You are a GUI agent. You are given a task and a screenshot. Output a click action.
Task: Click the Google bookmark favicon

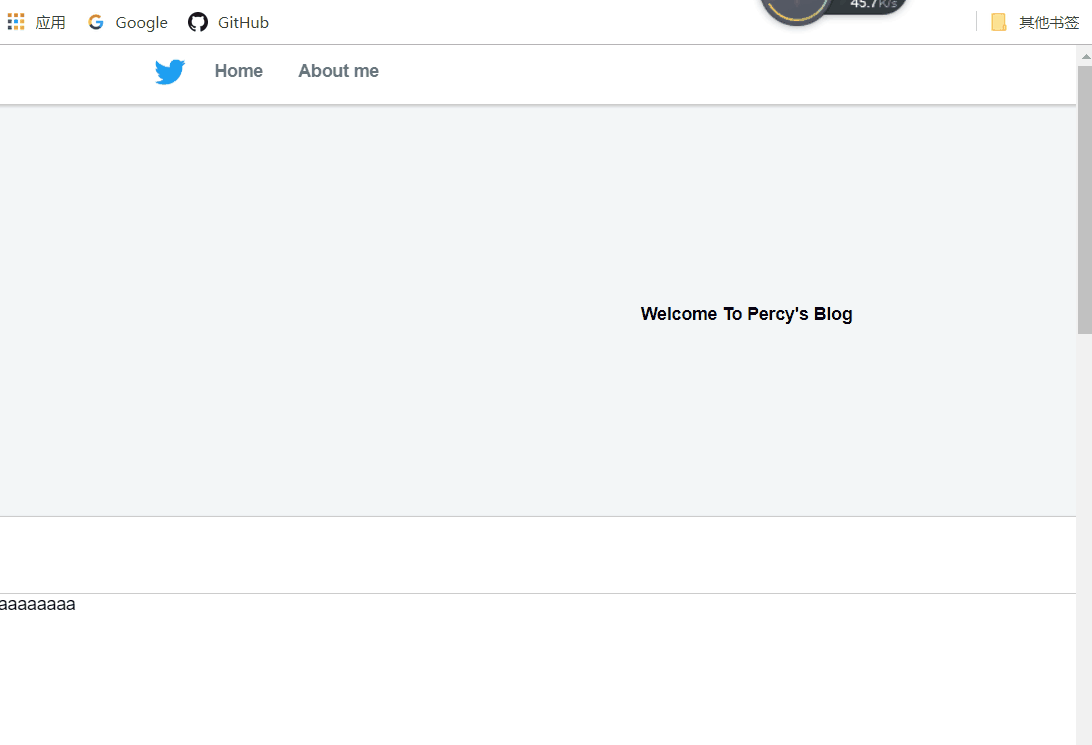(96, 22)
